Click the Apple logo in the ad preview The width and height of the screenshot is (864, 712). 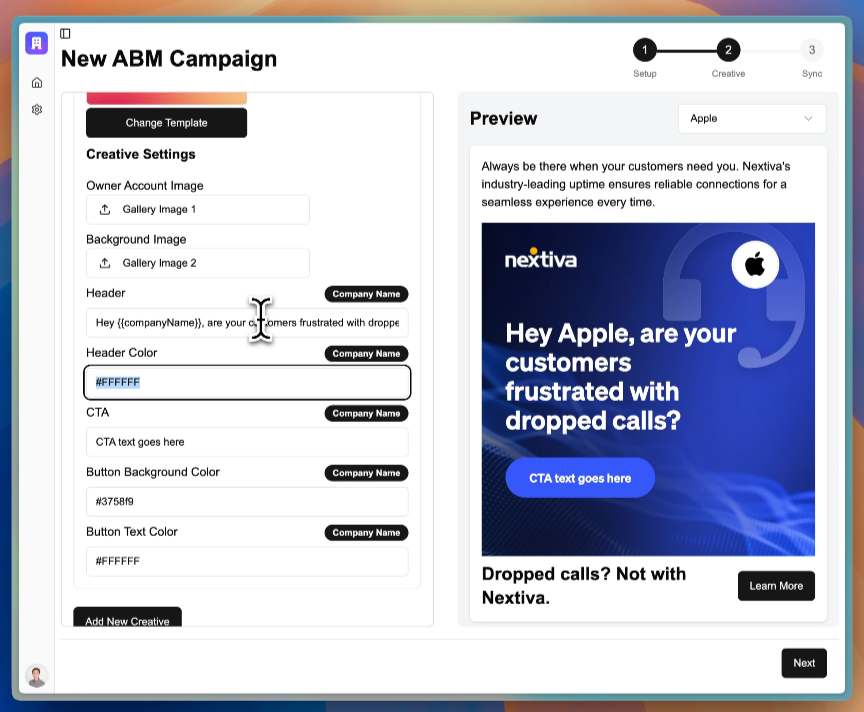[x=755, y=264]
